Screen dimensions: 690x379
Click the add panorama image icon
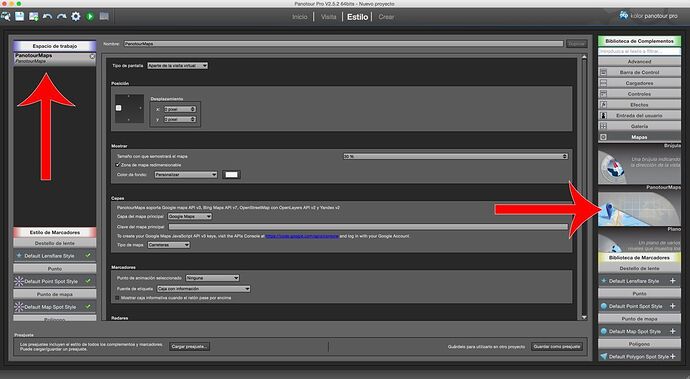click(x=33, y=16)
